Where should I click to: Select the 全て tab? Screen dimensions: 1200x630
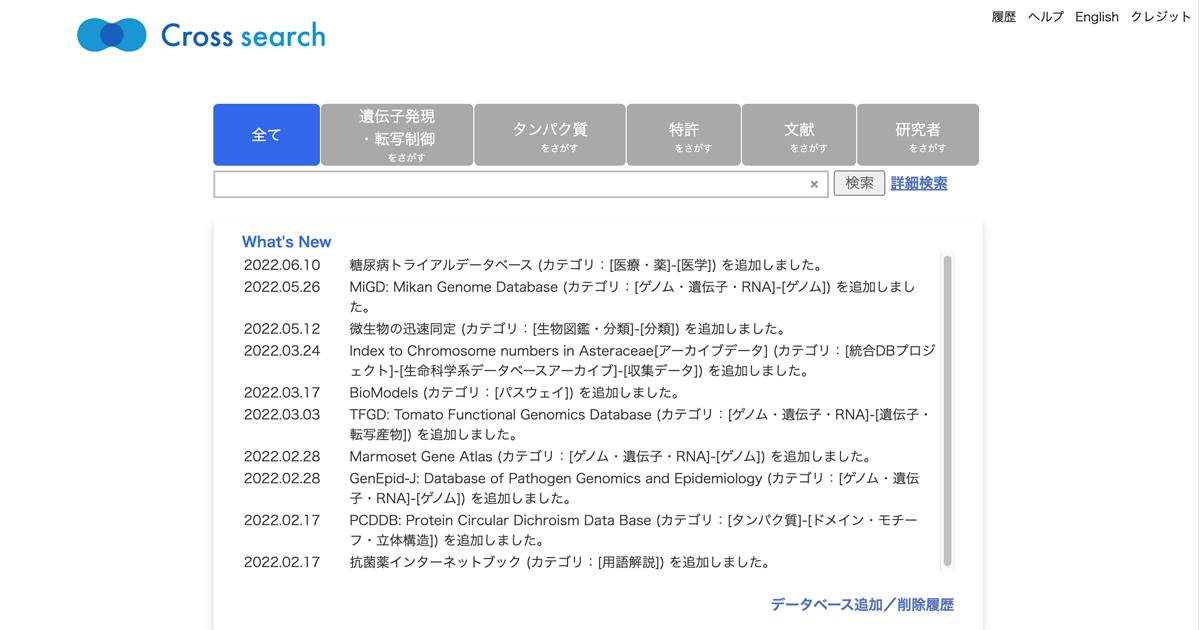pos(266,135)
